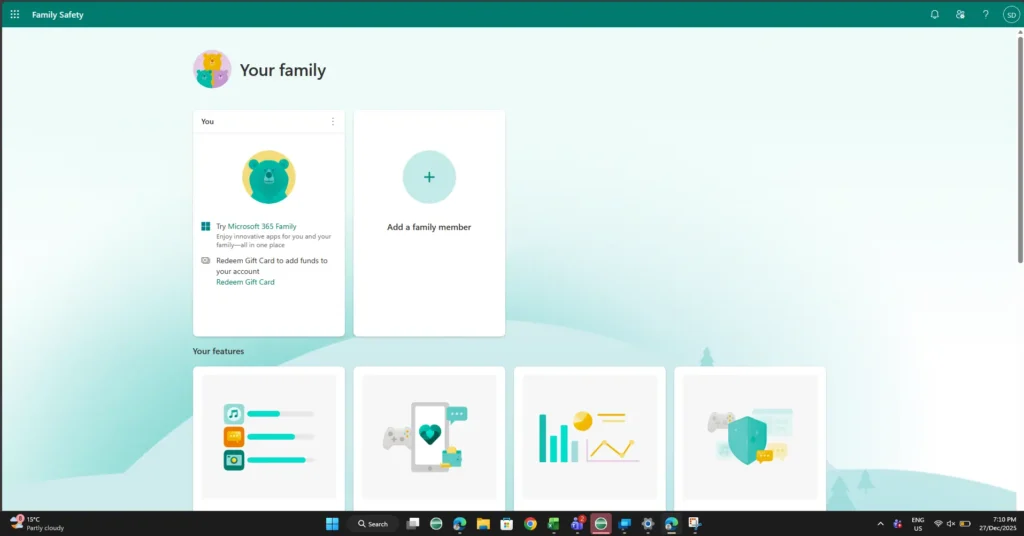Open the Settings gear on taskbar
The width and height of the screenshot is (1024, 536).
pyautogui.click(x=648, y=524)
